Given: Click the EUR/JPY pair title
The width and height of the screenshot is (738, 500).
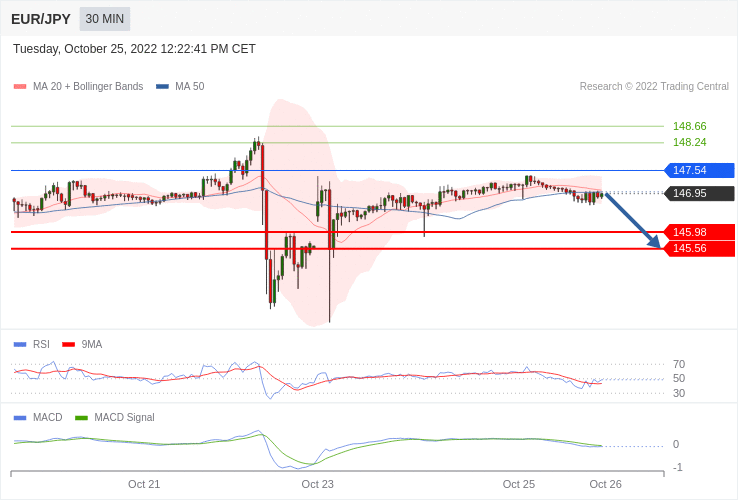Looking at the screenshot, I should click(41, 19).
